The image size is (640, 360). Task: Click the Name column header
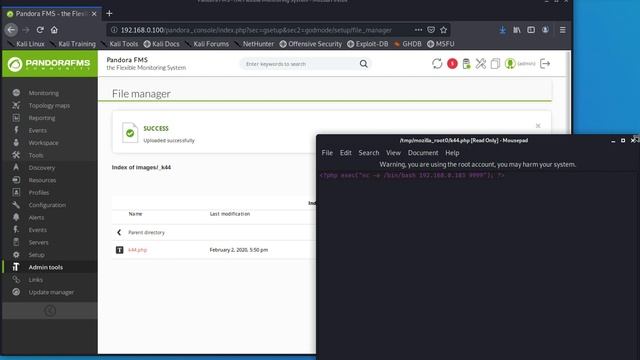(135, 214)
